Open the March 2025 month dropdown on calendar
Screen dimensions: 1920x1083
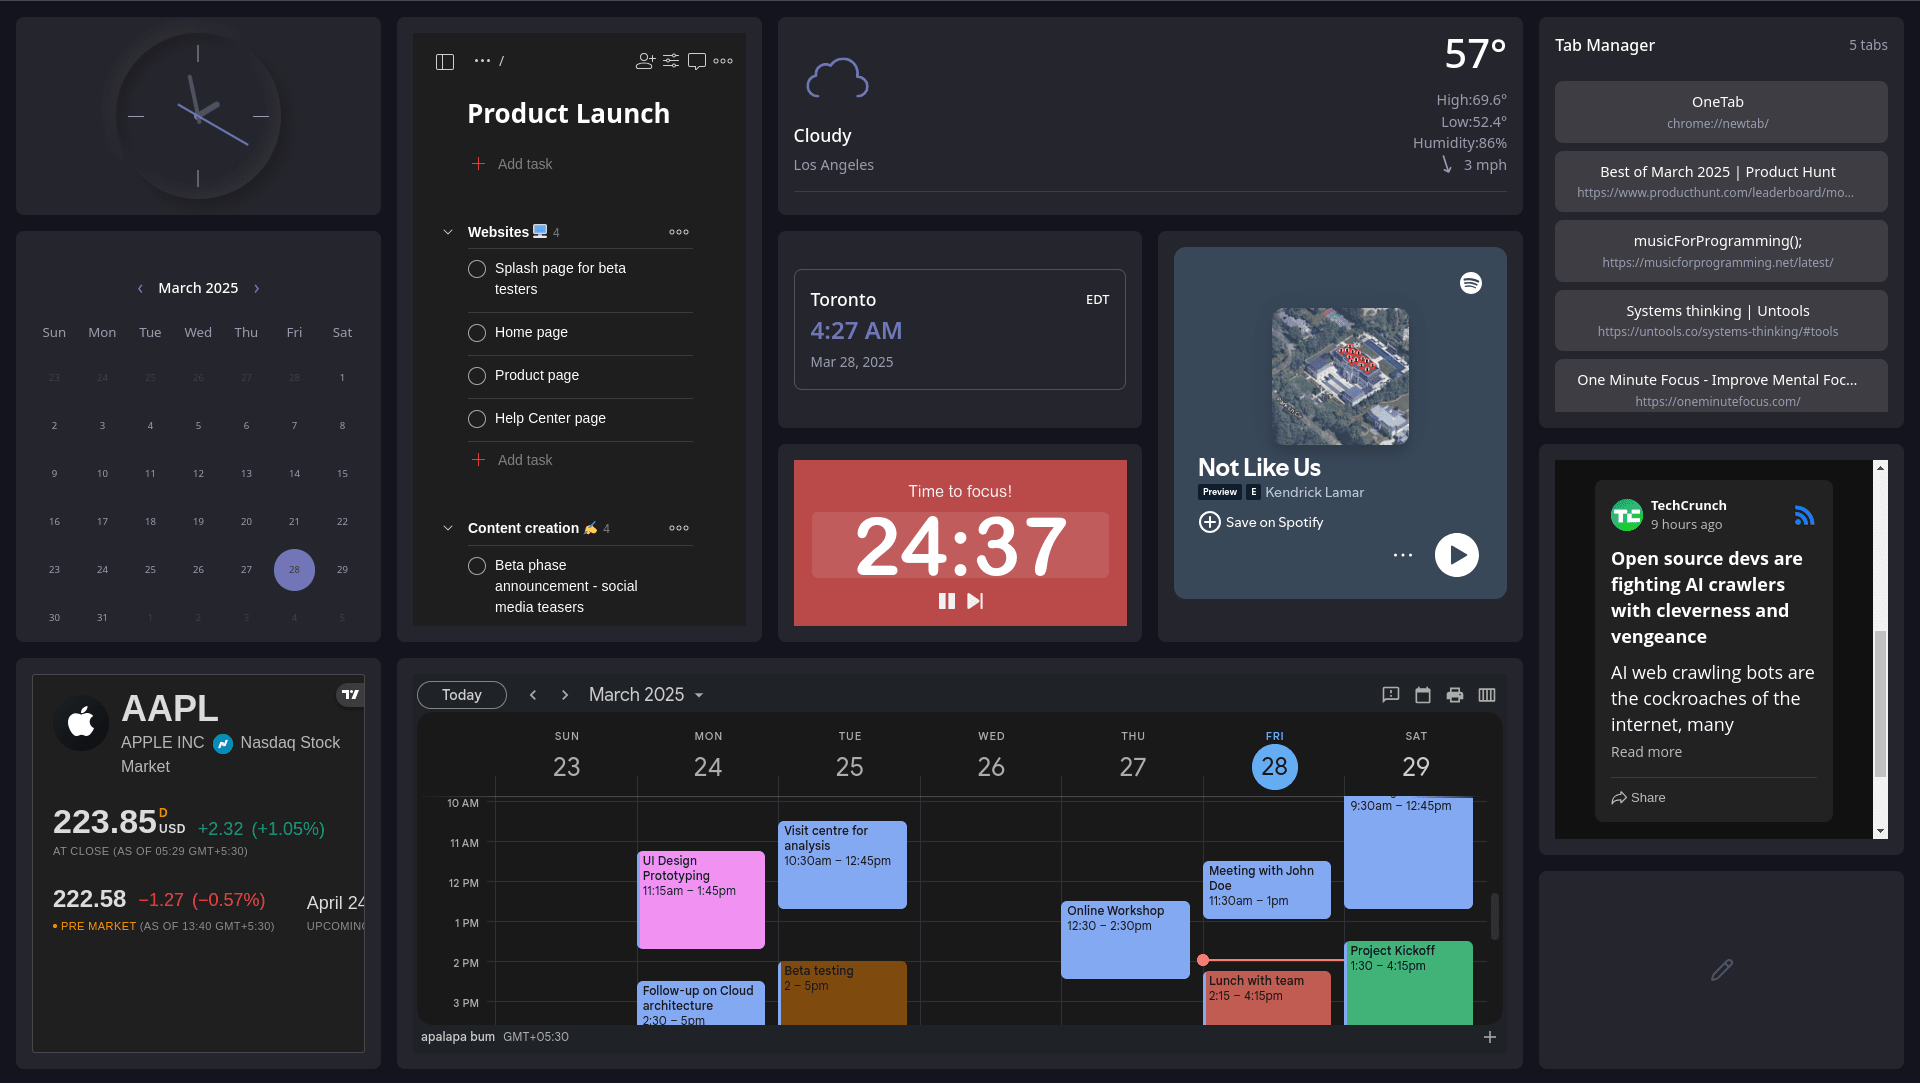pyautogui.click(x=645, y=694)
